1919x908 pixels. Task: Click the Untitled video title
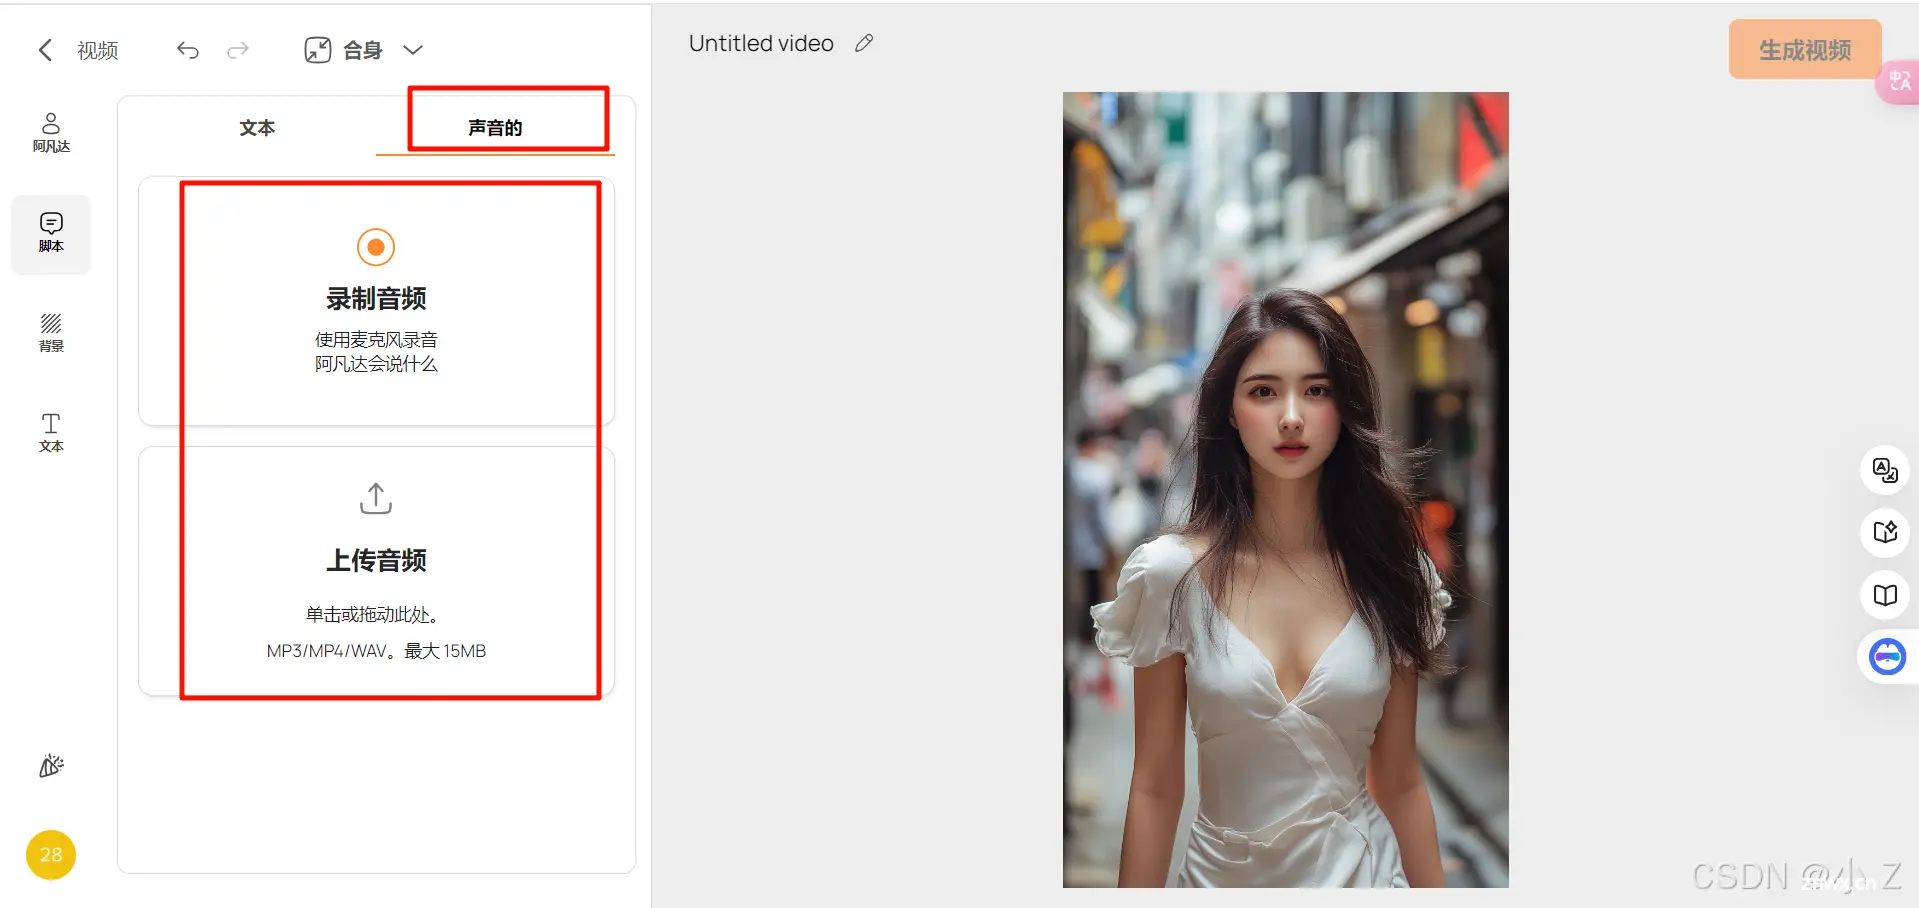[761, 43]
